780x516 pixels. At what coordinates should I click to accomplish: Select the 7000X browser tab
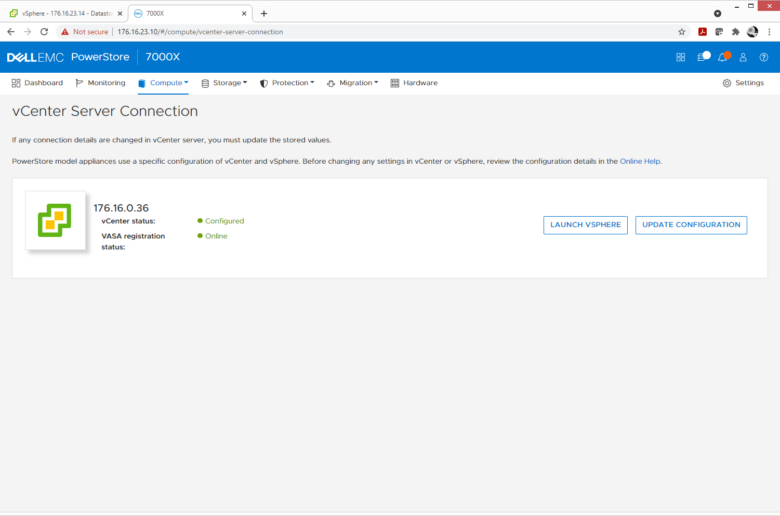click(x=189, y=13)
